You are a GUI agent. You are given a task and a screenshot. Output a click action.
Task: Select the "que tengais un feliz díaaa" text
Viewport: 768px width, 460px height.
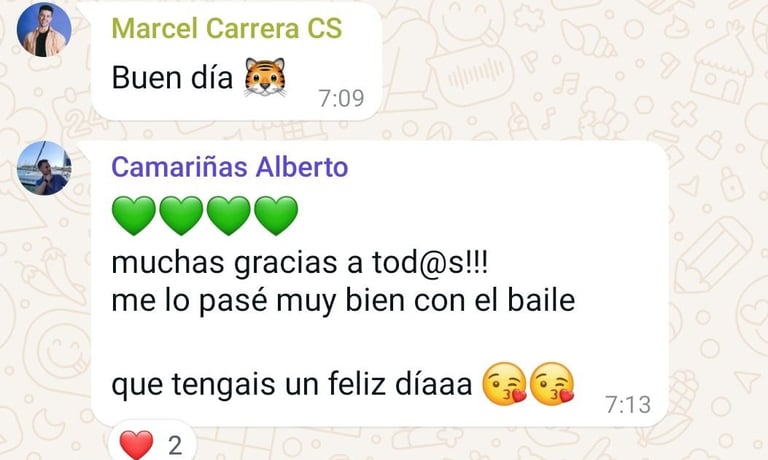[x=292, y=384]
